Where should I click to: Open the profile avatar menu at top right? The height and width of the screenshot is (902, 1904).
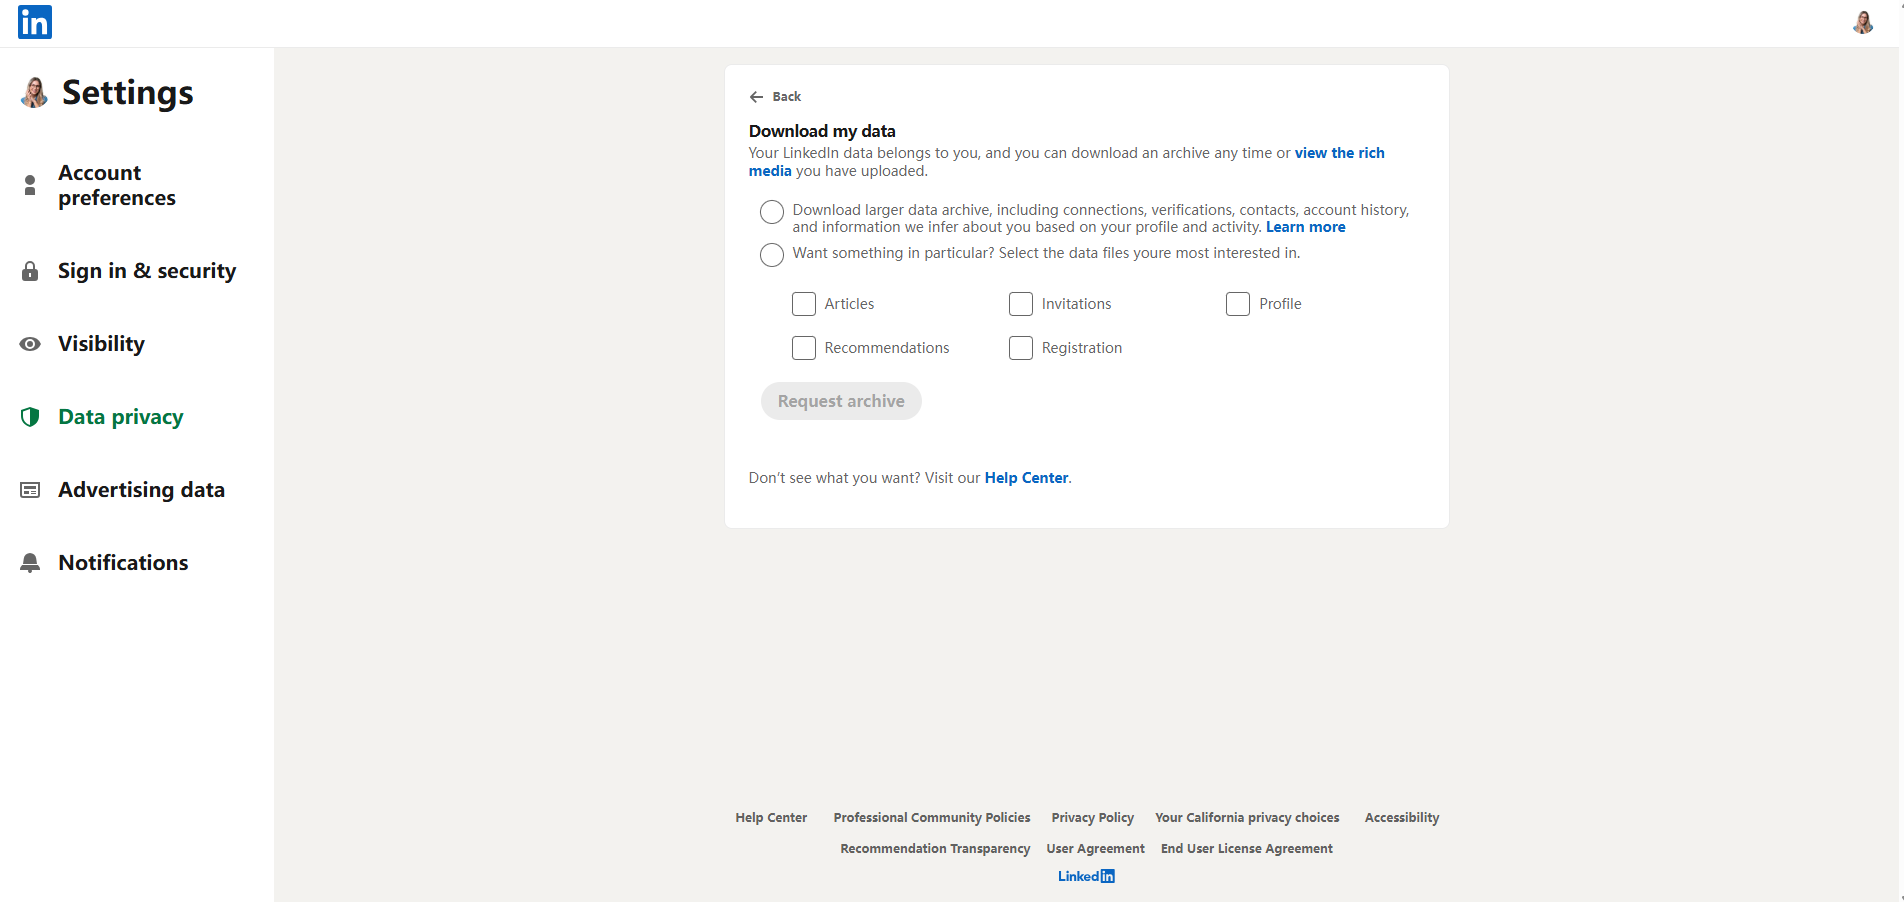coord(1863,22)
